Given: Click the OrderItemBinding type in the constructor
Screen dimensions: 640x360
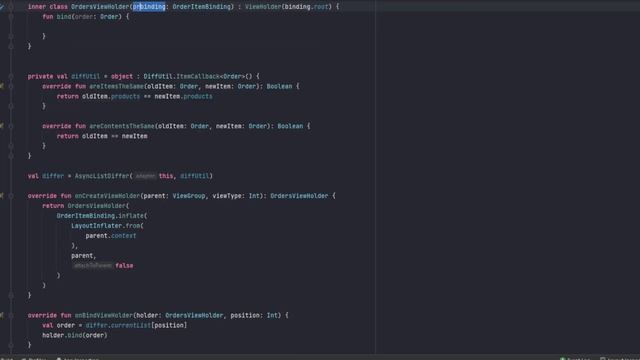Looking at the screenshot, I should [x=202, y=7].
